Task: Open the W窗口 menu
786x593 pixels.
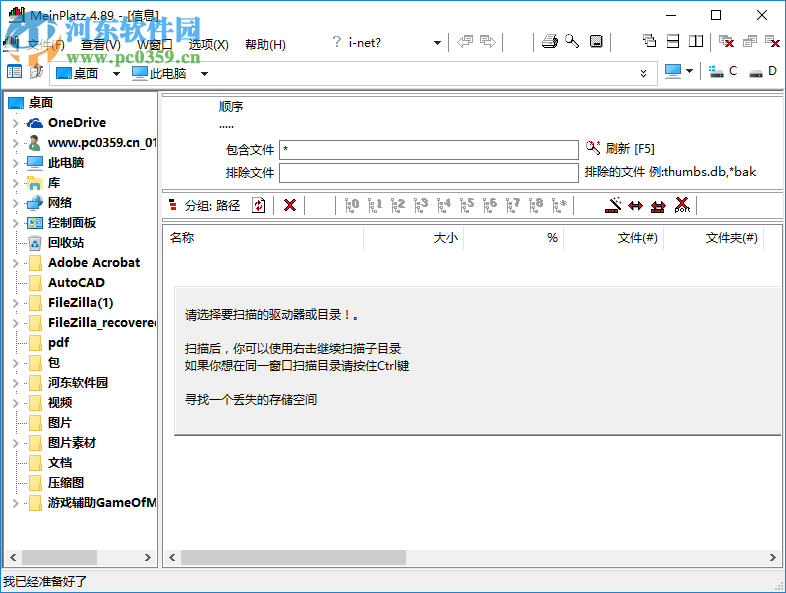Action: click(154, 45)
